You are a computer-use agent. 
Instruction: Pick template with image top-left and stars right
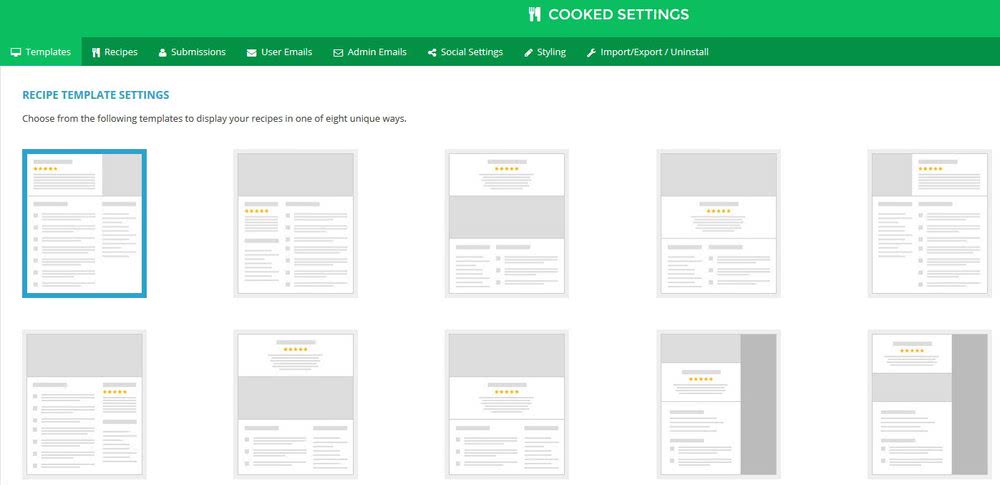click(930, 223)
